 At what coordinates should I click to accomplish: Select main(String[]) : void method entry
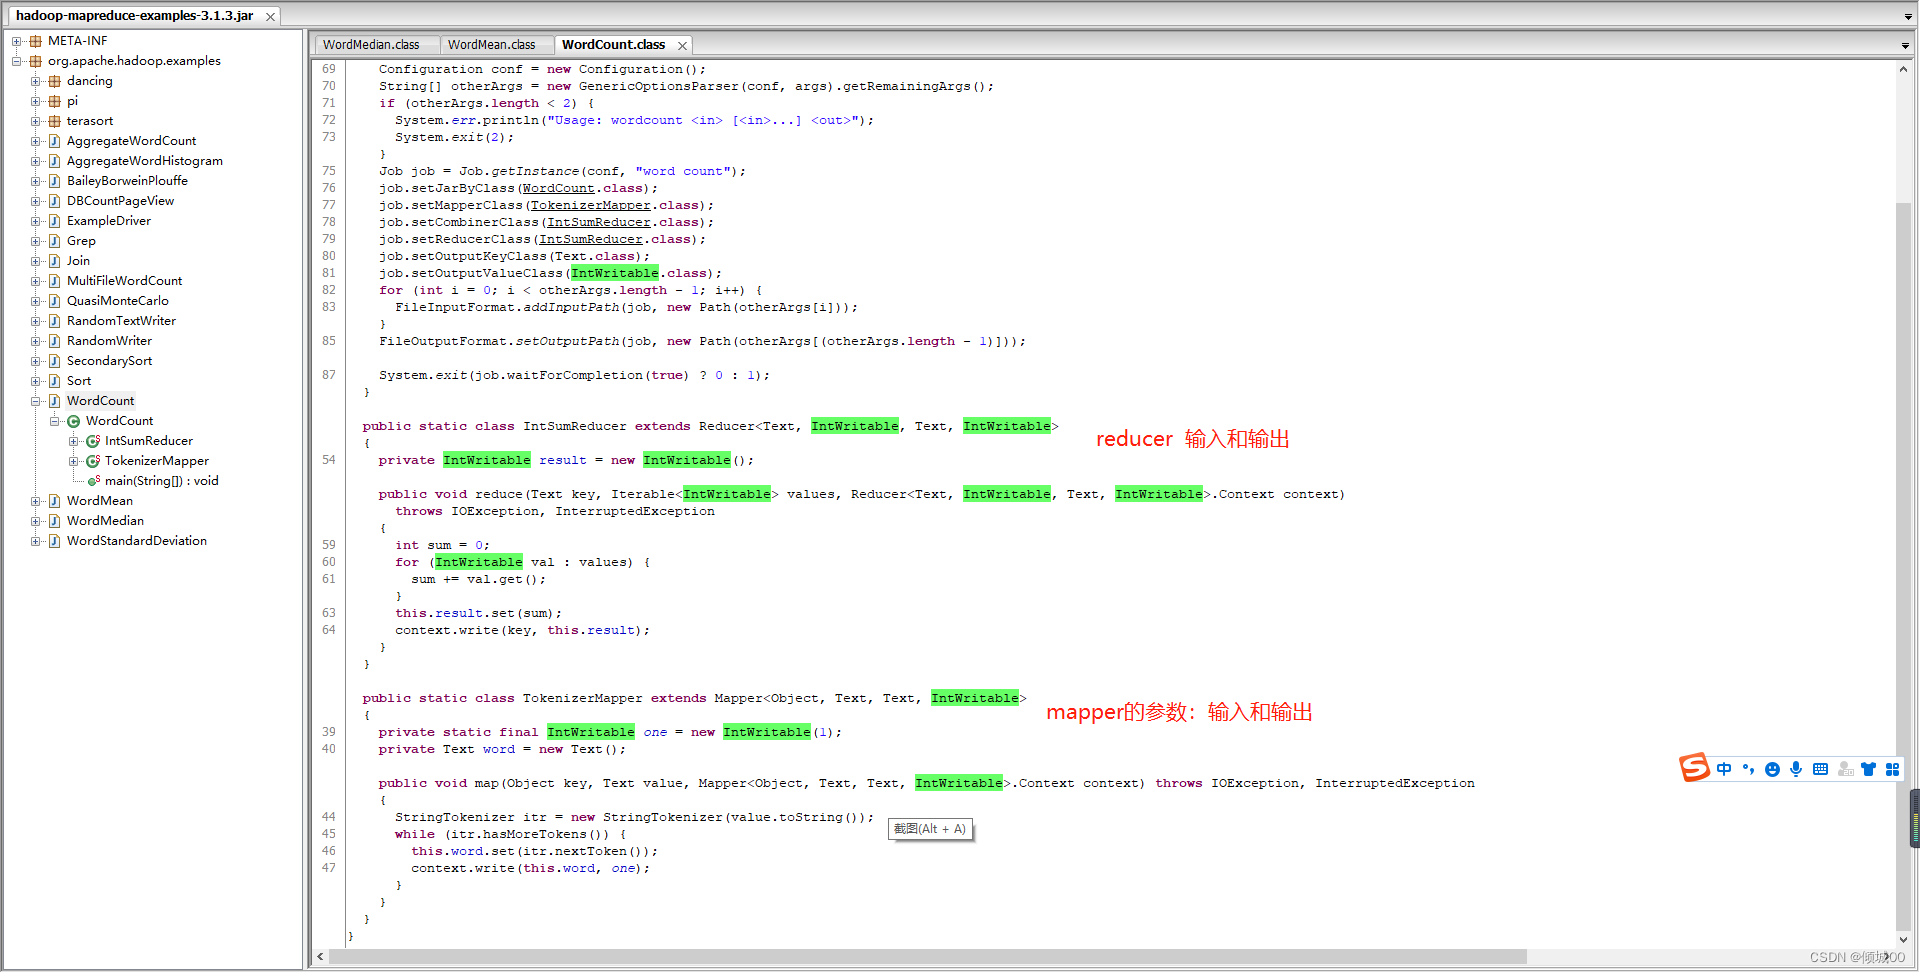point(162,481)
